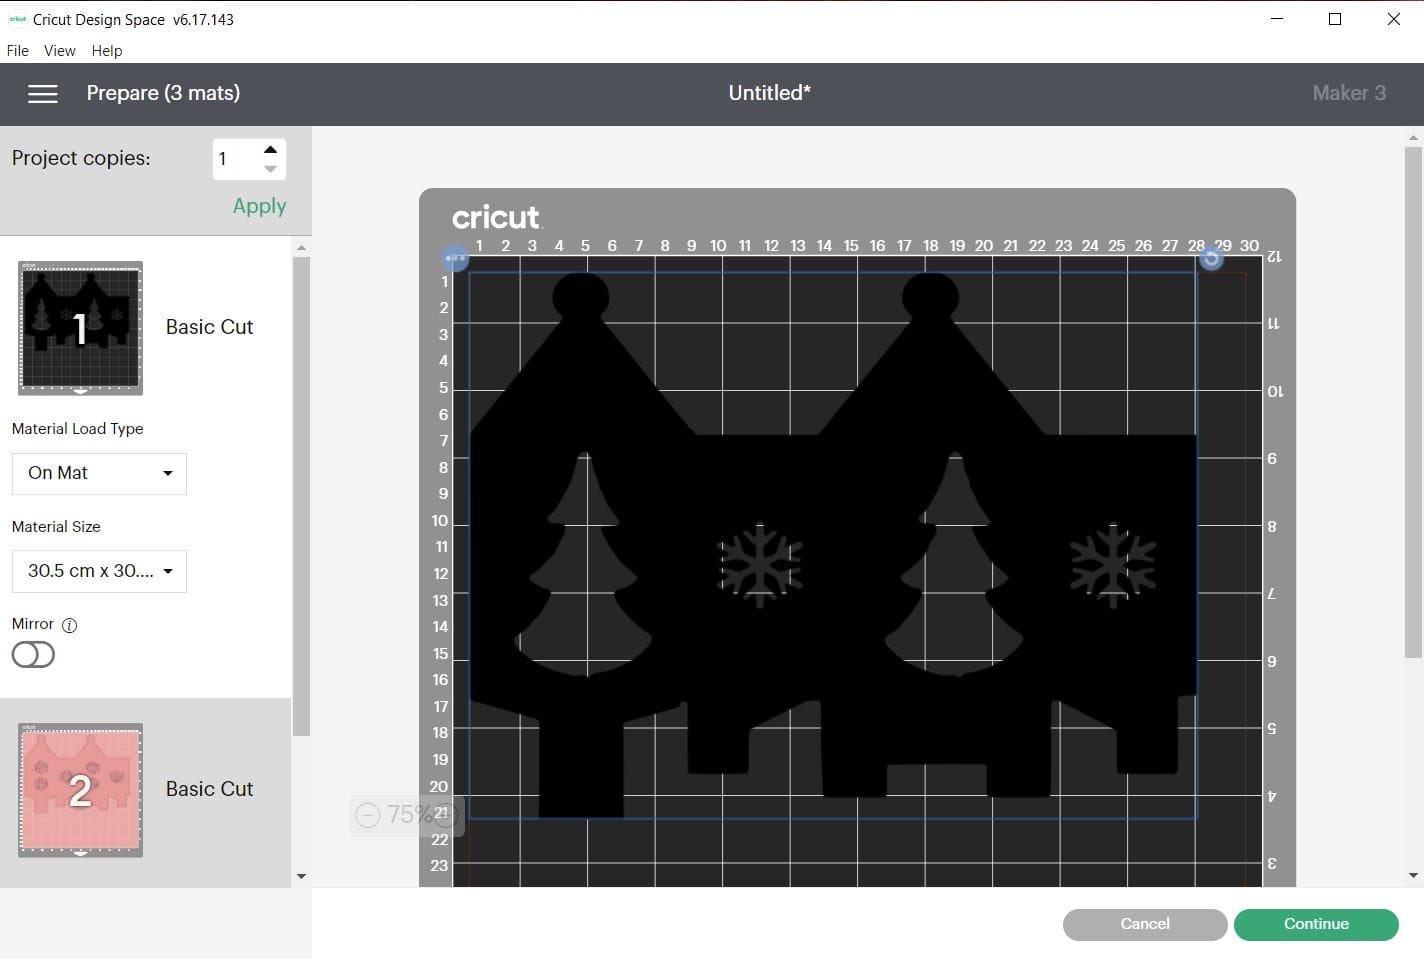Screen dimensions: 1424x959
Task: Zoom out using the minus icon
Action: 368,815
